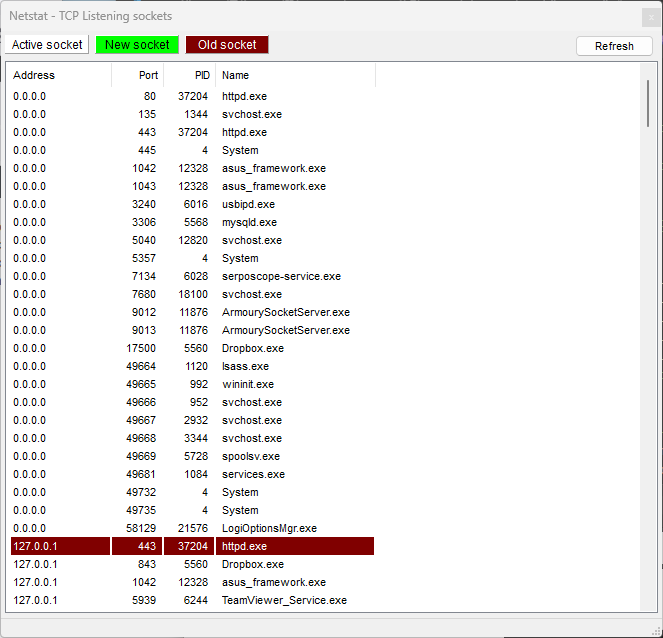Select the LogiOptionsMgr.exe row
Viewport: 663px width, 638px height.
192,528
